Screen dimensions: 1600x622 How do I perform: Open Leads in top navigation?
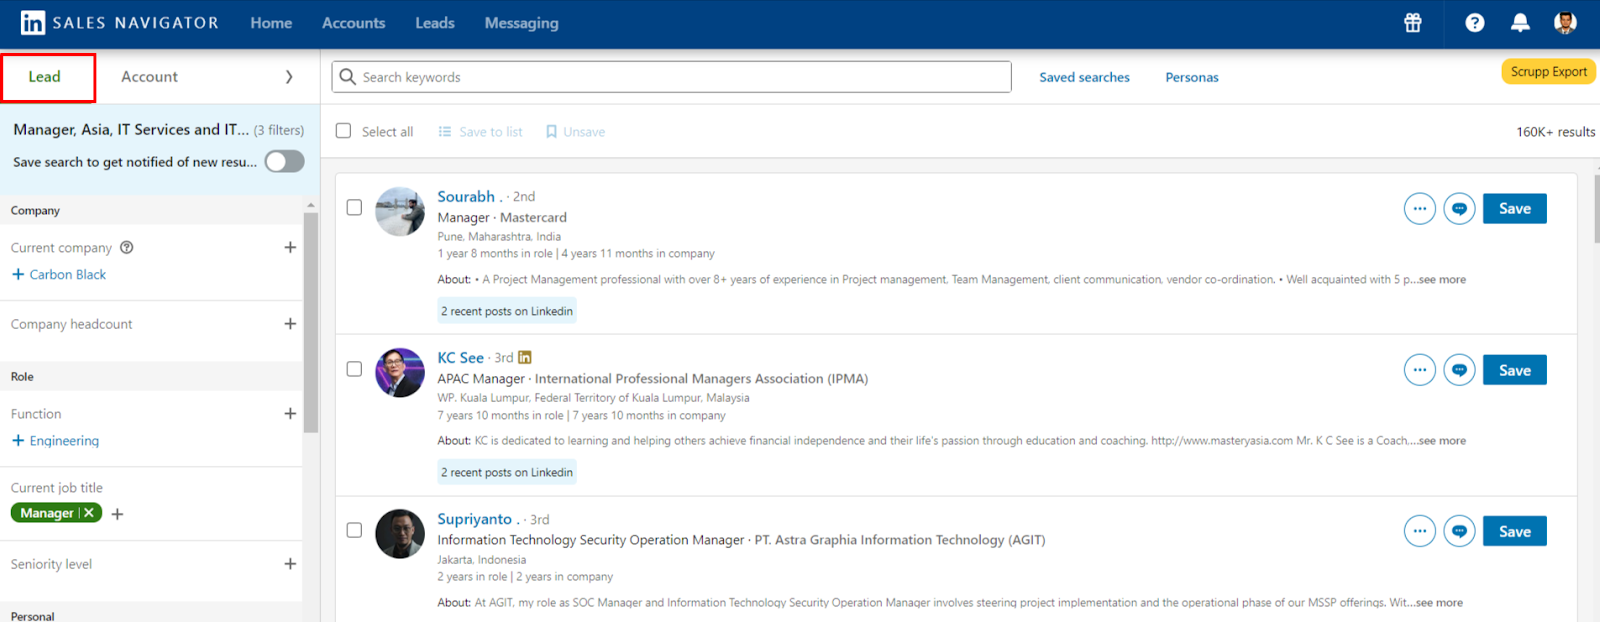tap(435, 23)
